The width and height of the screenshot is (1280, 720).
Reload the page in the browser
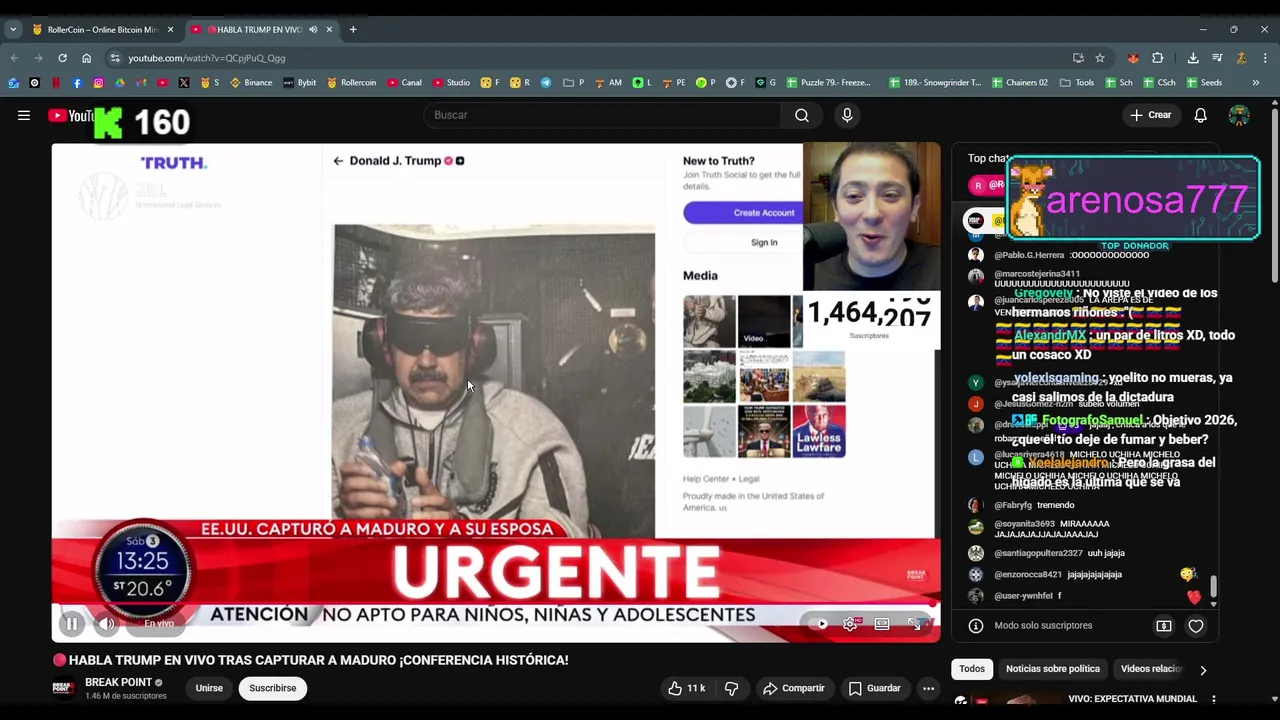point(62,58)
